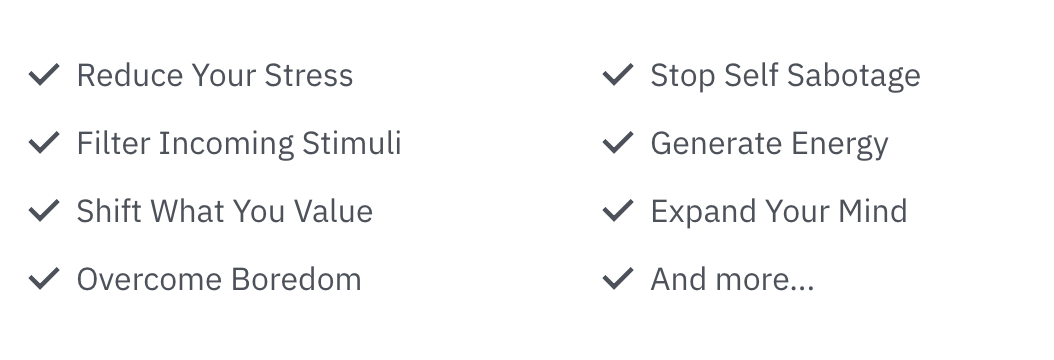Click the checkmark beside Overcome Boredom
Image resolution: width=1054 pixels, height=360 pixels.
[x=44, y=278]
